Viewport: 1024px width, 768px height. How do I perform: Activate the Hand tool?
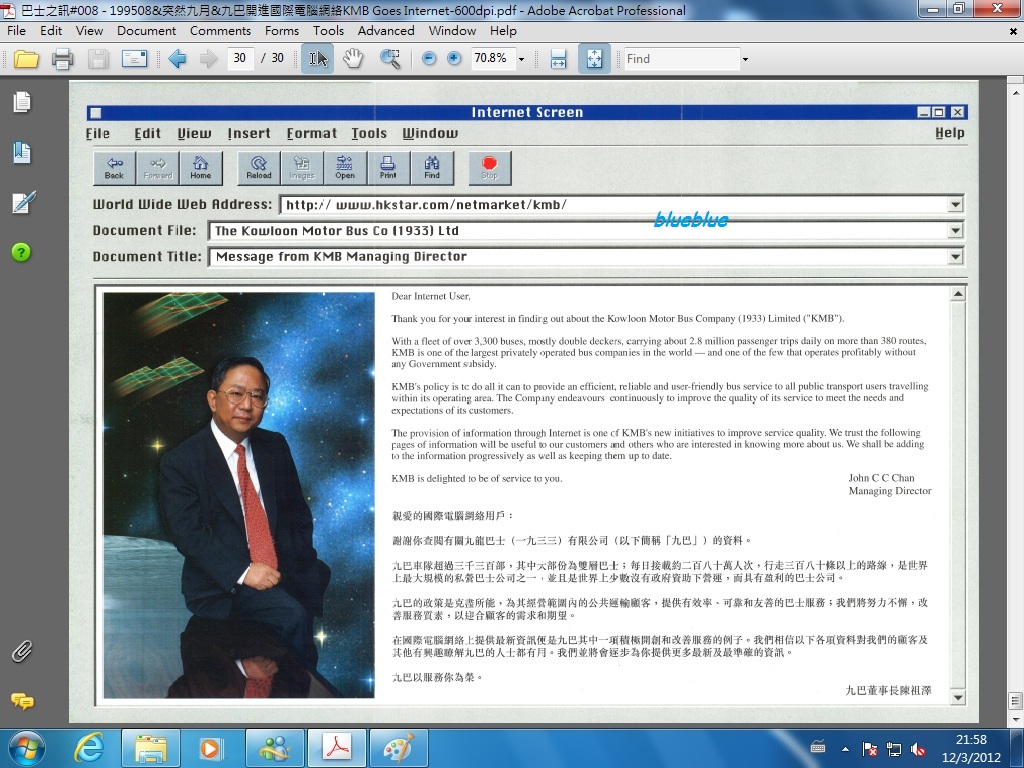coord(353,59)
